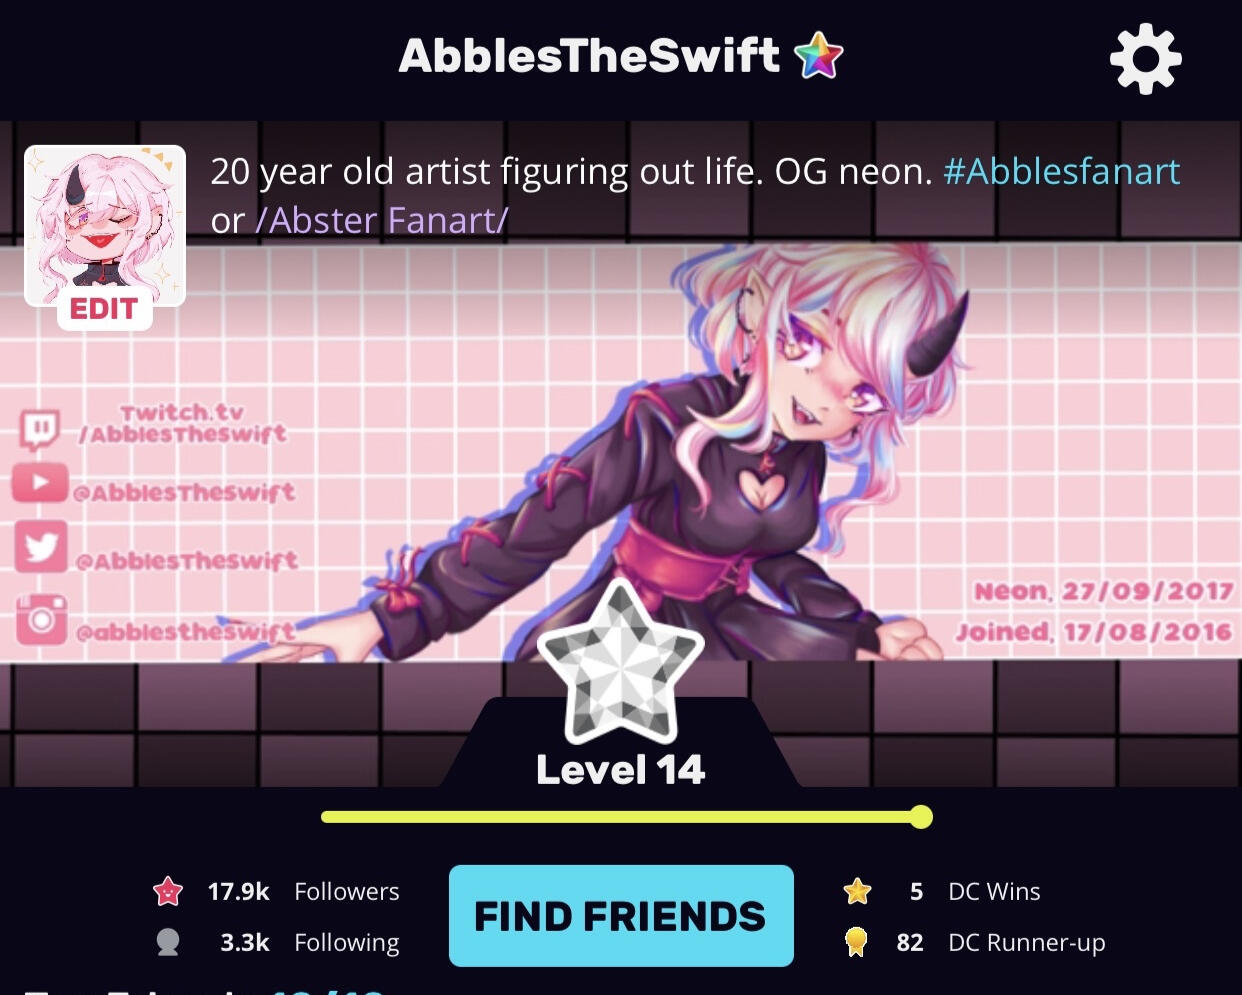Tap the gray Following person icon

[168, 942]
